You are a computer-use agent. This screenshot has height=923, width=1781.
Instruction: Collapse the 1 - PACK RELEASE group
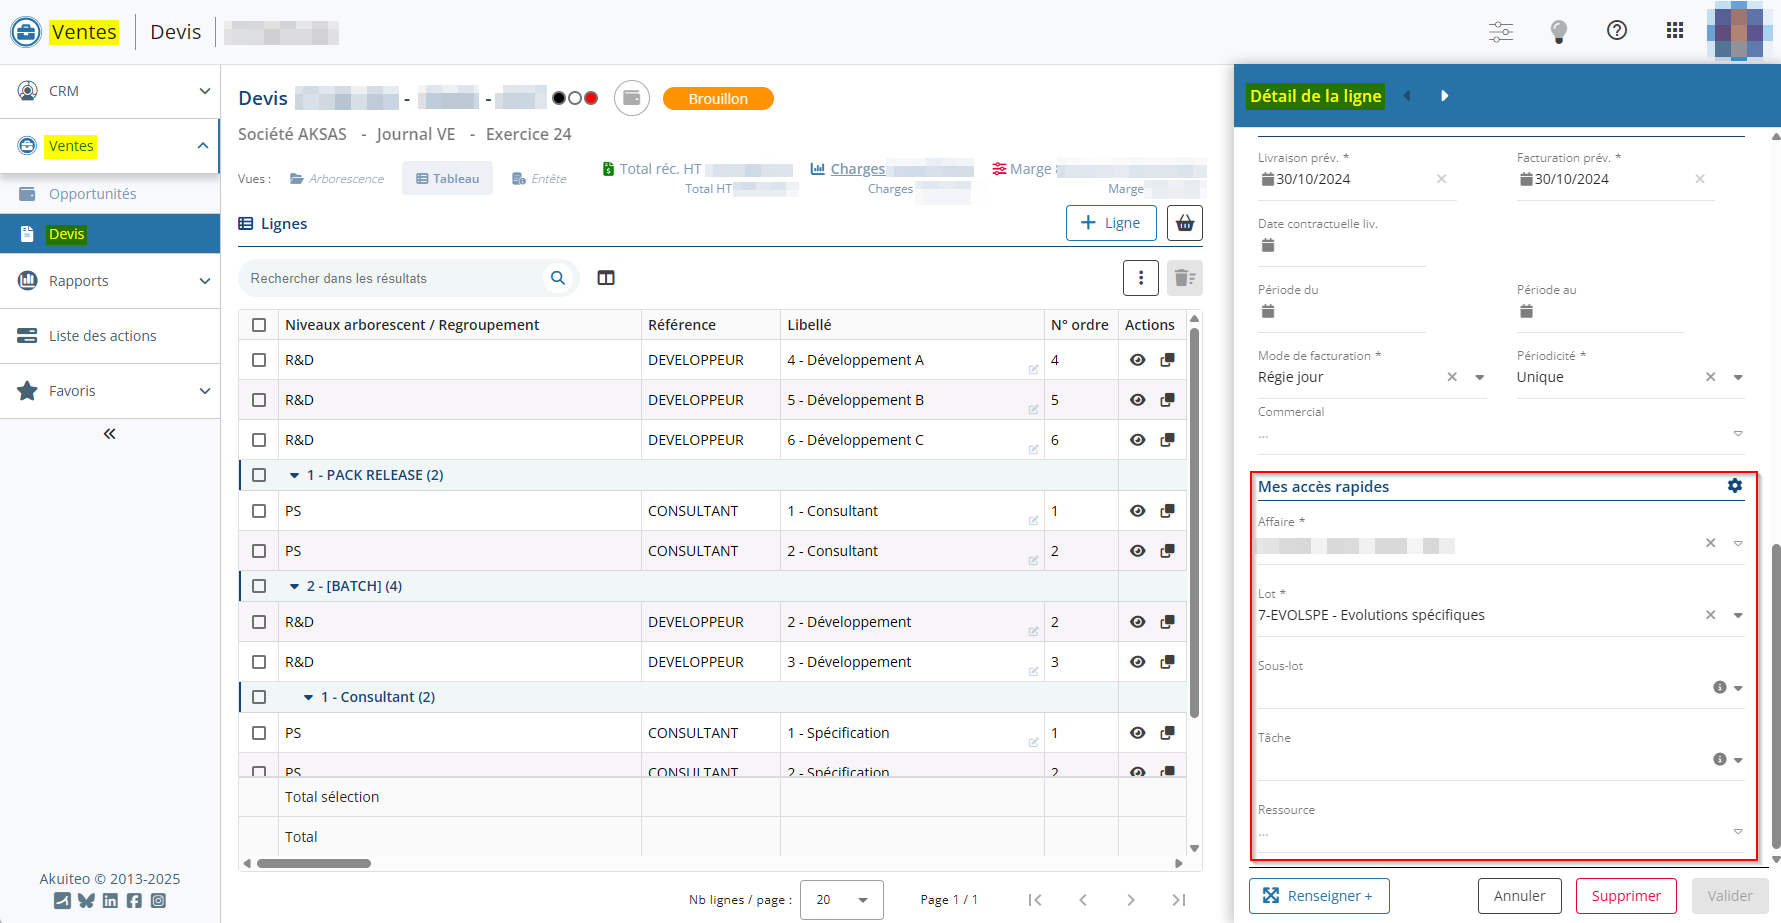294,475
